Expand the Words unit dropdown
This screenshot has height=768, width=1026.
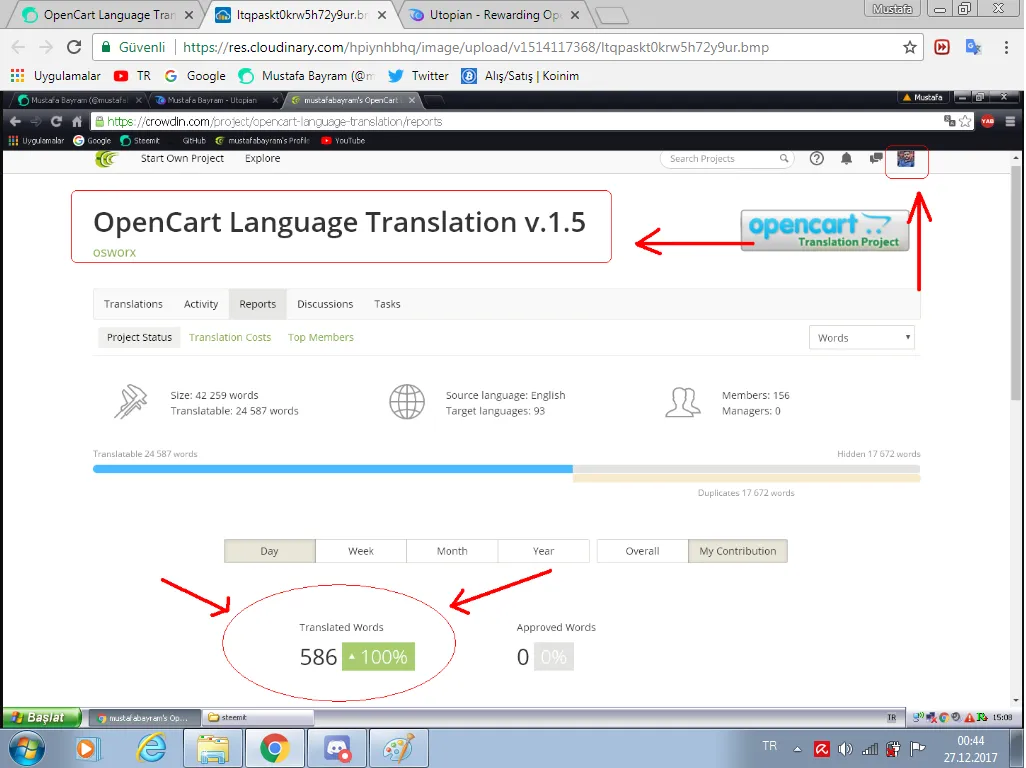coord(862,338)
